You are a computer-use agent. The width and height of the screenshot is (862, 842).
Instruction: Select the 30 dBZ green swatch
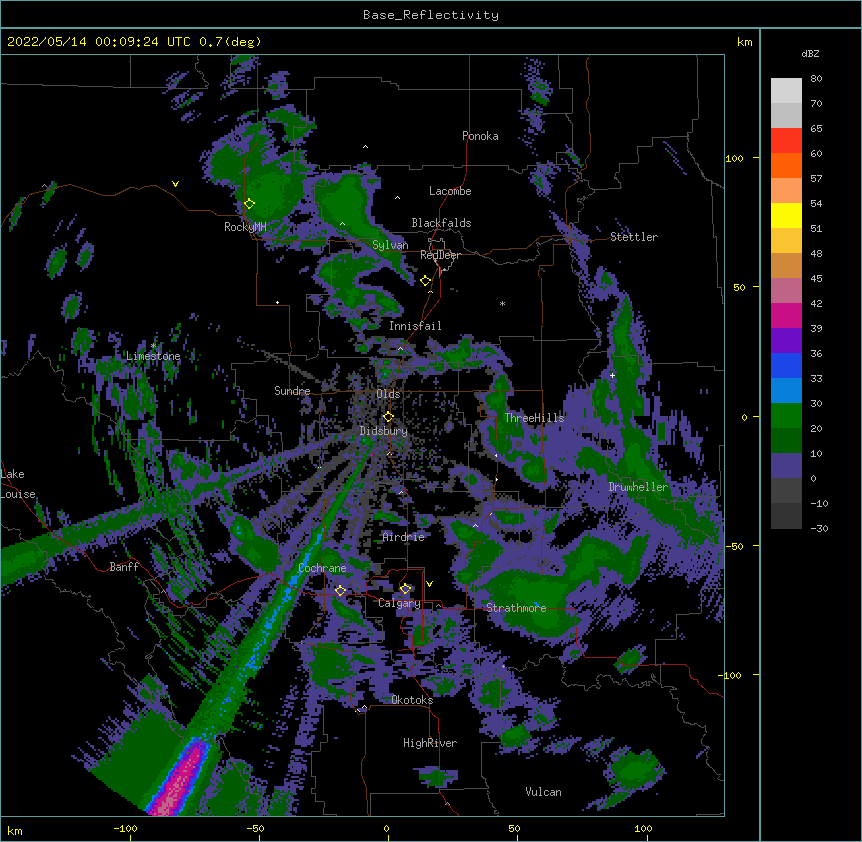tap(786, 416)
